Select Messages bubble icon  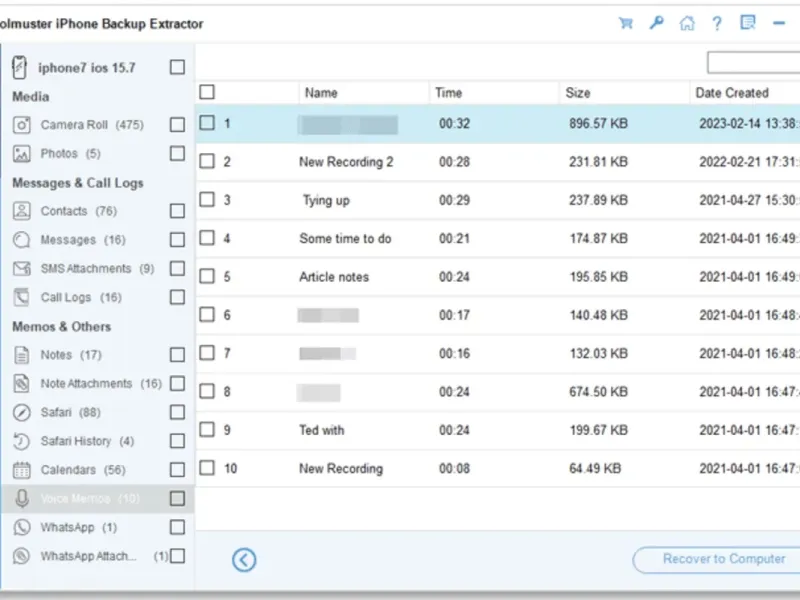[x=21, y=240]
